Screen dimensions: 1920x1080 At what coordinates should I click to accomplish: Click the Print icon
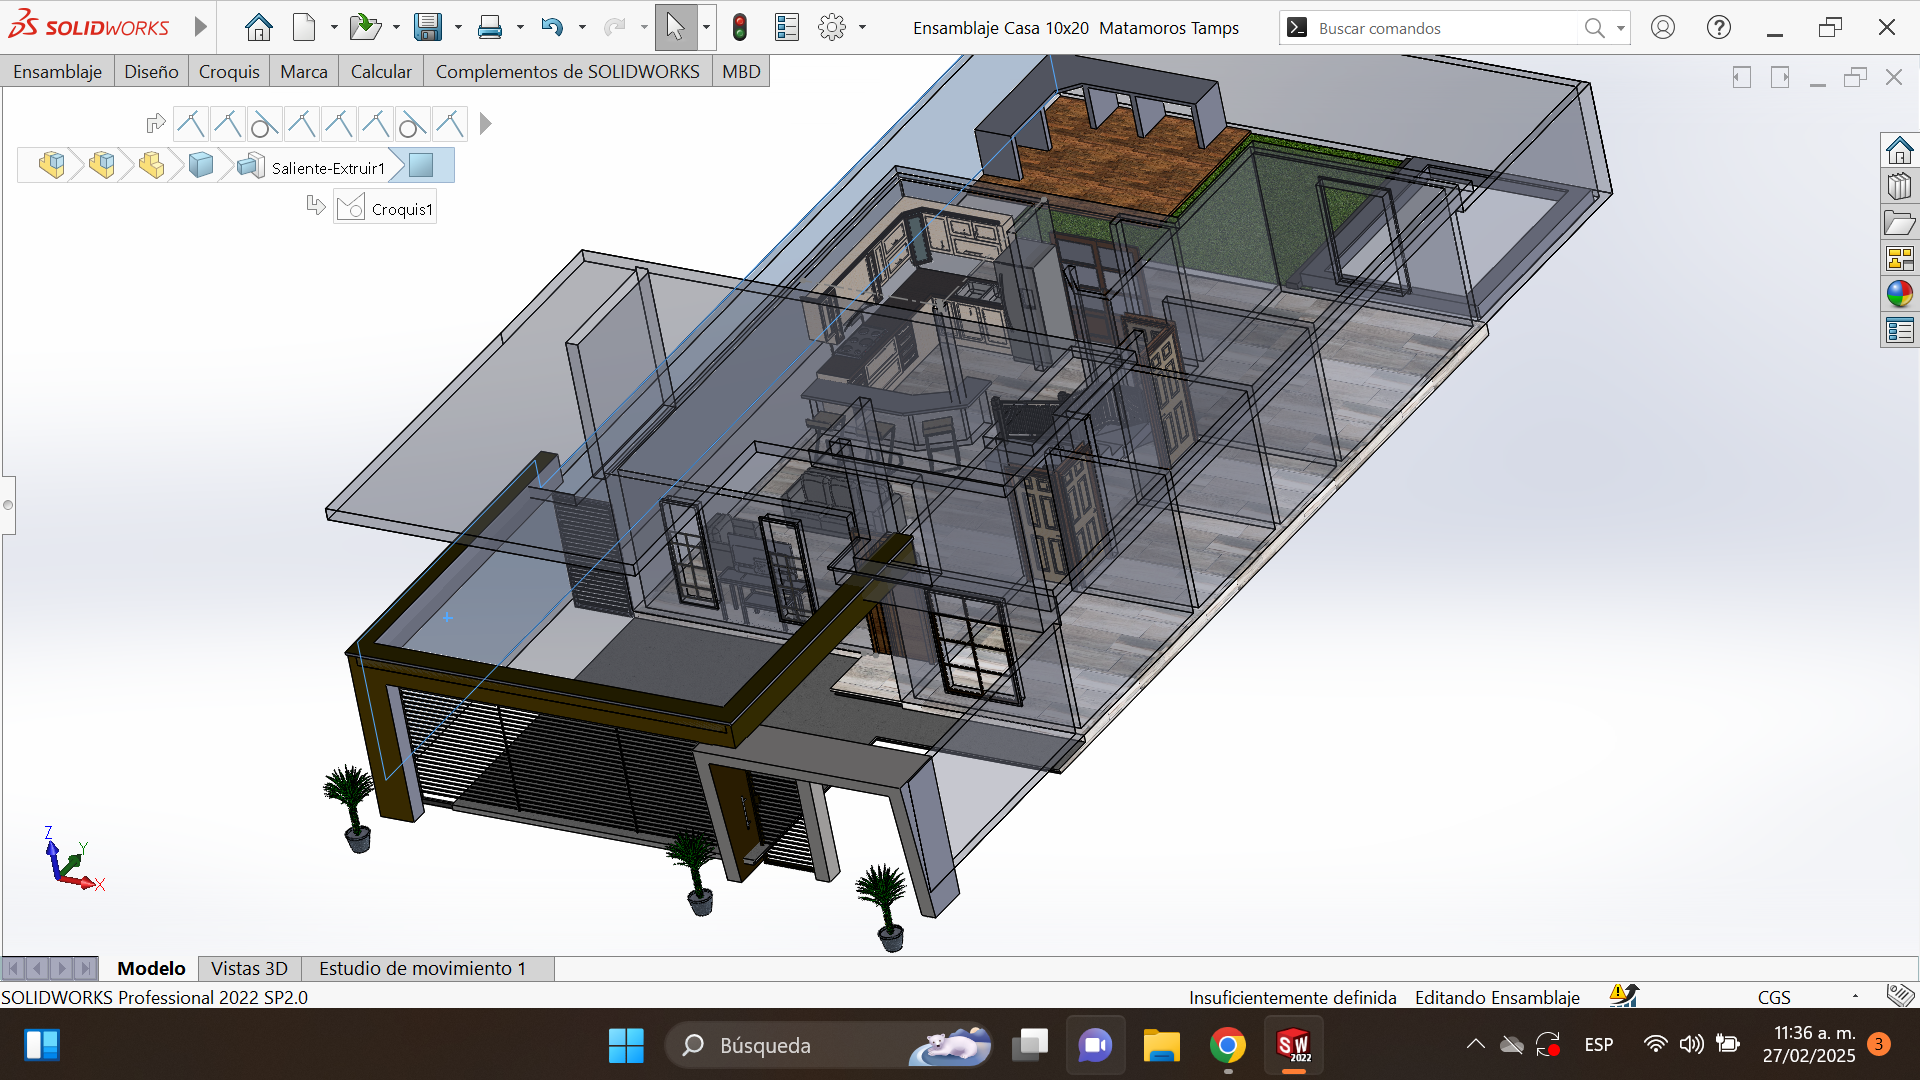[490, 28]
